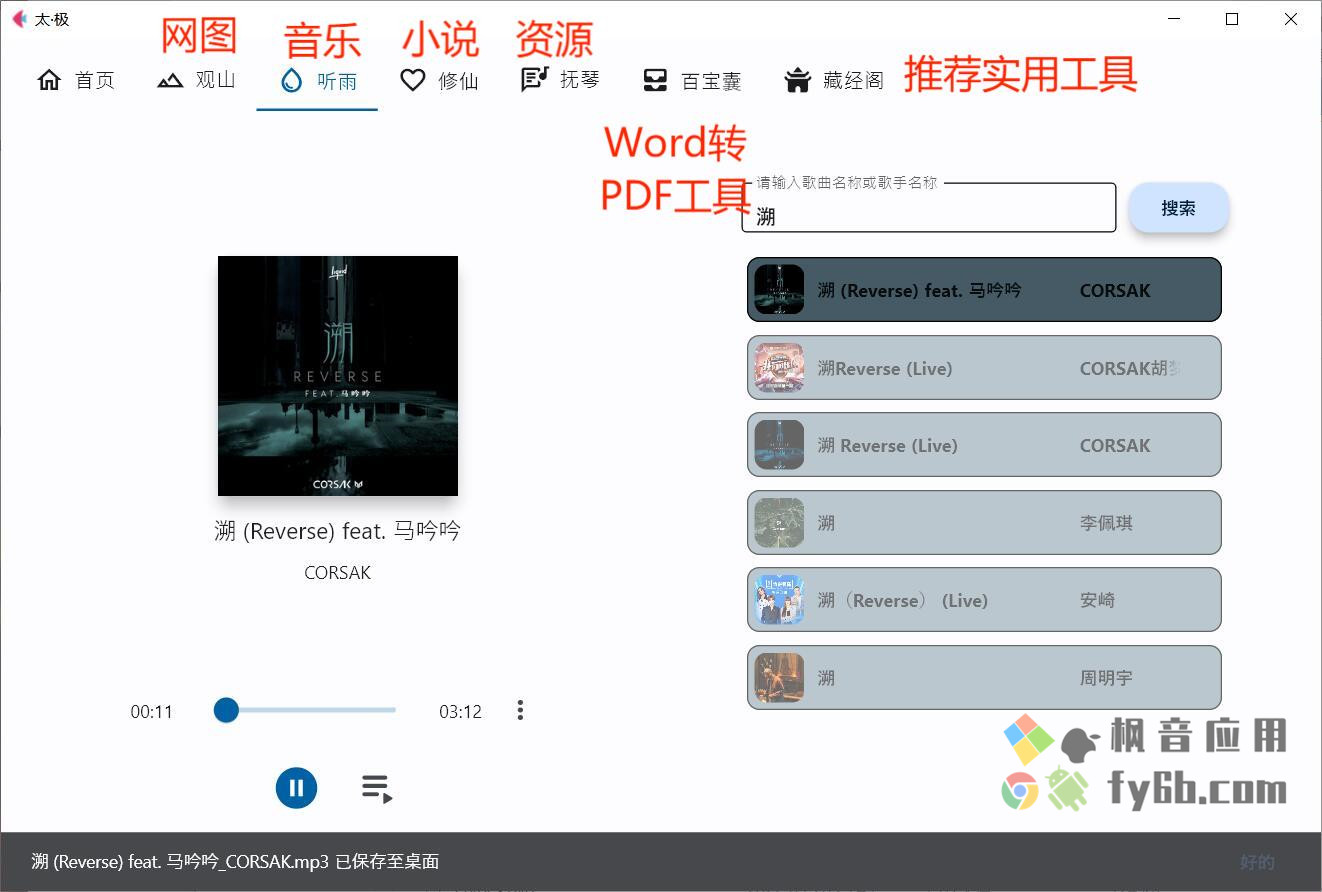The width and height of the screenshot is (1322, 892).
Task: Click the elapsed time 00:11
Action: pyautogui.click(x=151, y=712)
